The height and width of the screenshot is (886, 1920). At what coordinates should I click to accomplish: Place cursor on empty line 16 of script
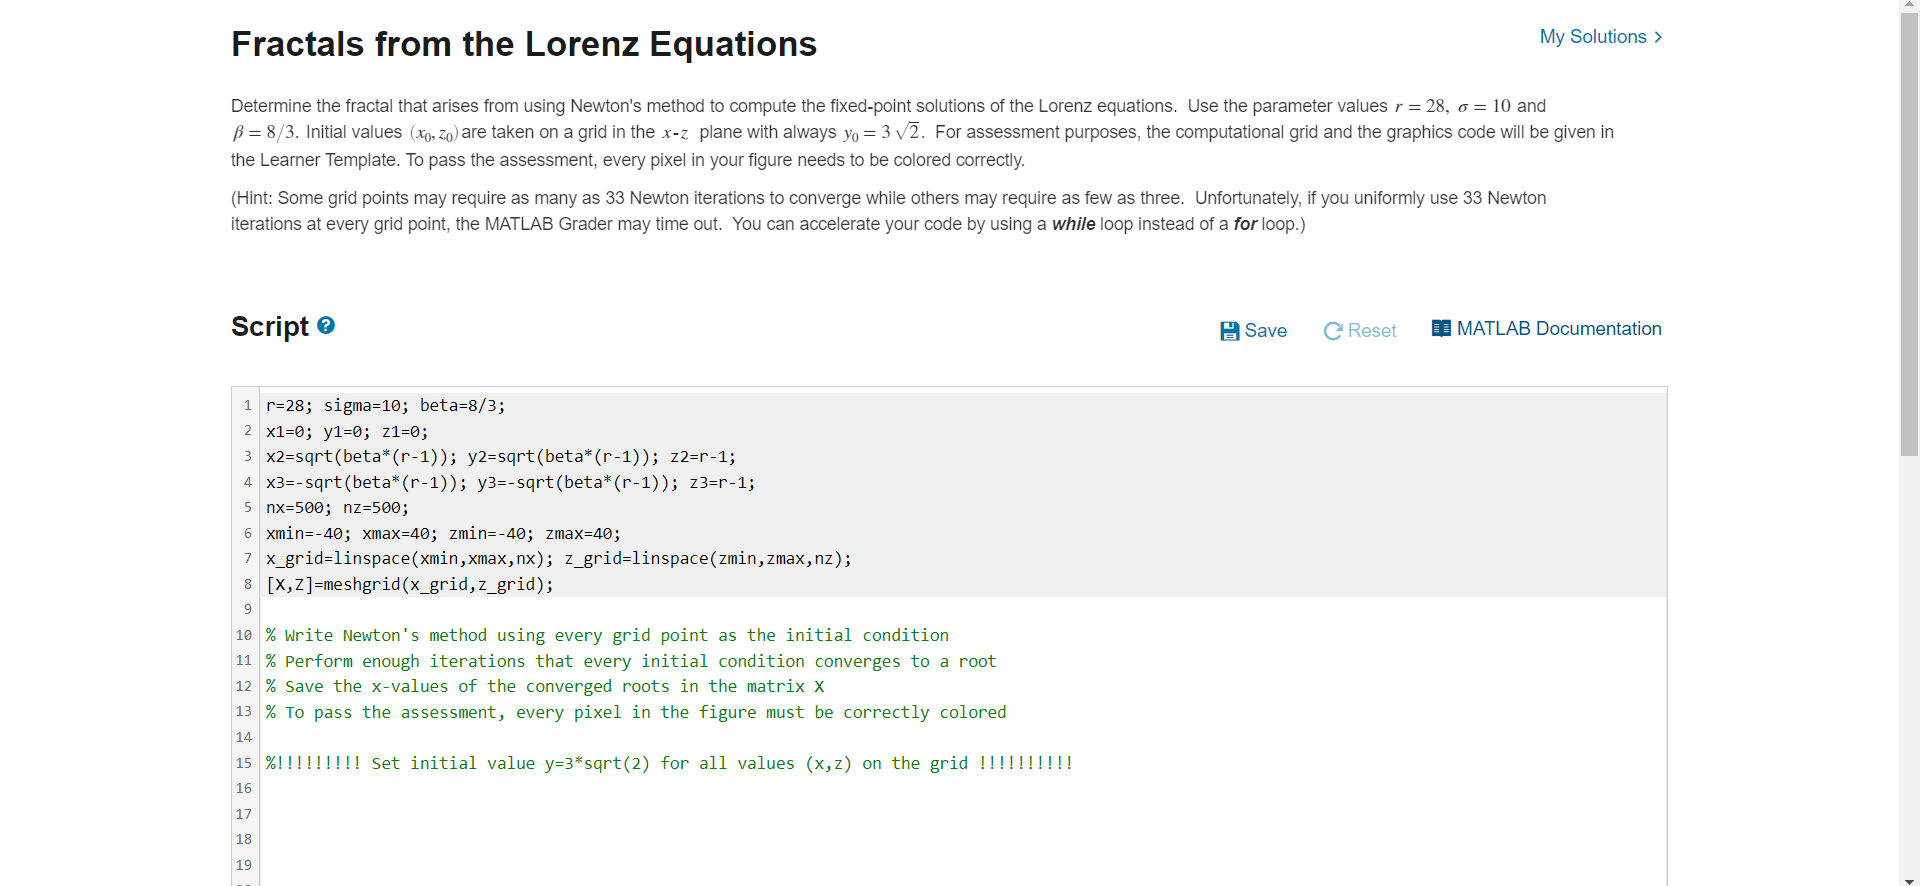pyautogui.click(x=963, y=789)
